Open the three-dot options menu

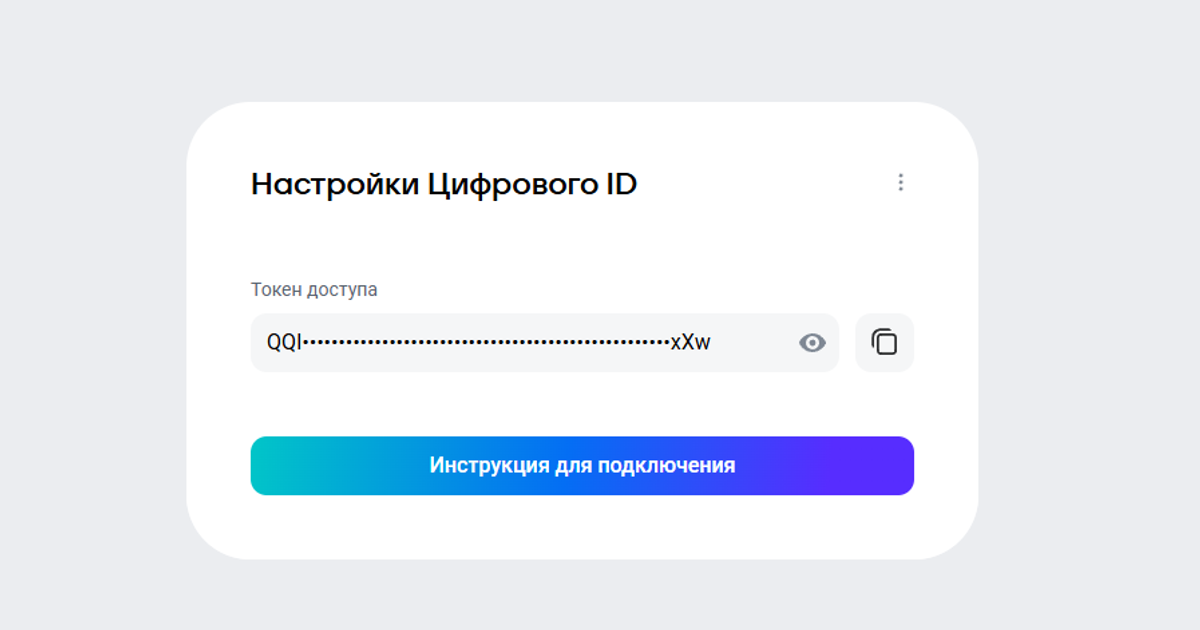900,182
